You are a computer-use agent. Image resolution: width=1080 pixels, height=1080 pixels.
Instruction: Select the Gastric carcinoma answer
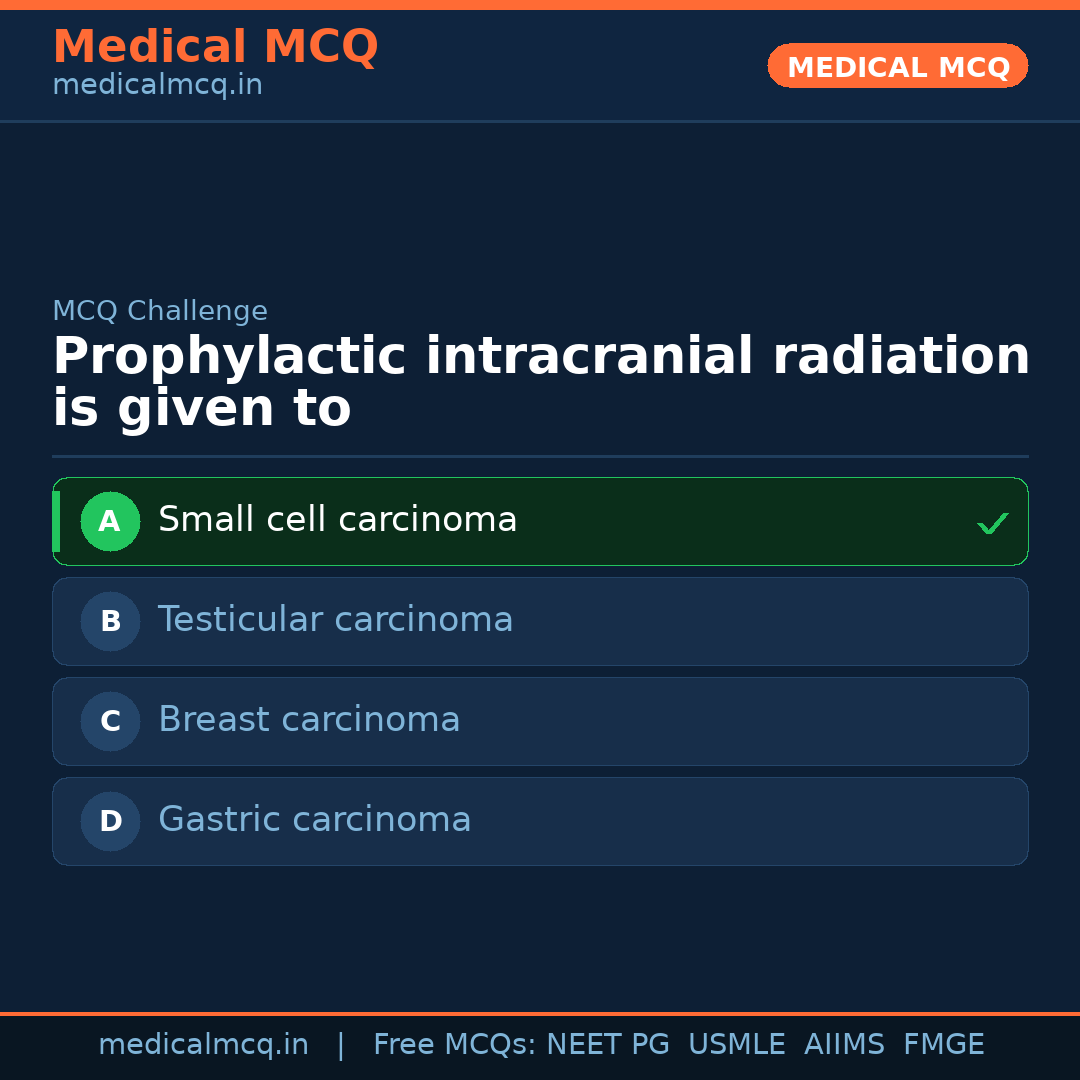point(315,820)
